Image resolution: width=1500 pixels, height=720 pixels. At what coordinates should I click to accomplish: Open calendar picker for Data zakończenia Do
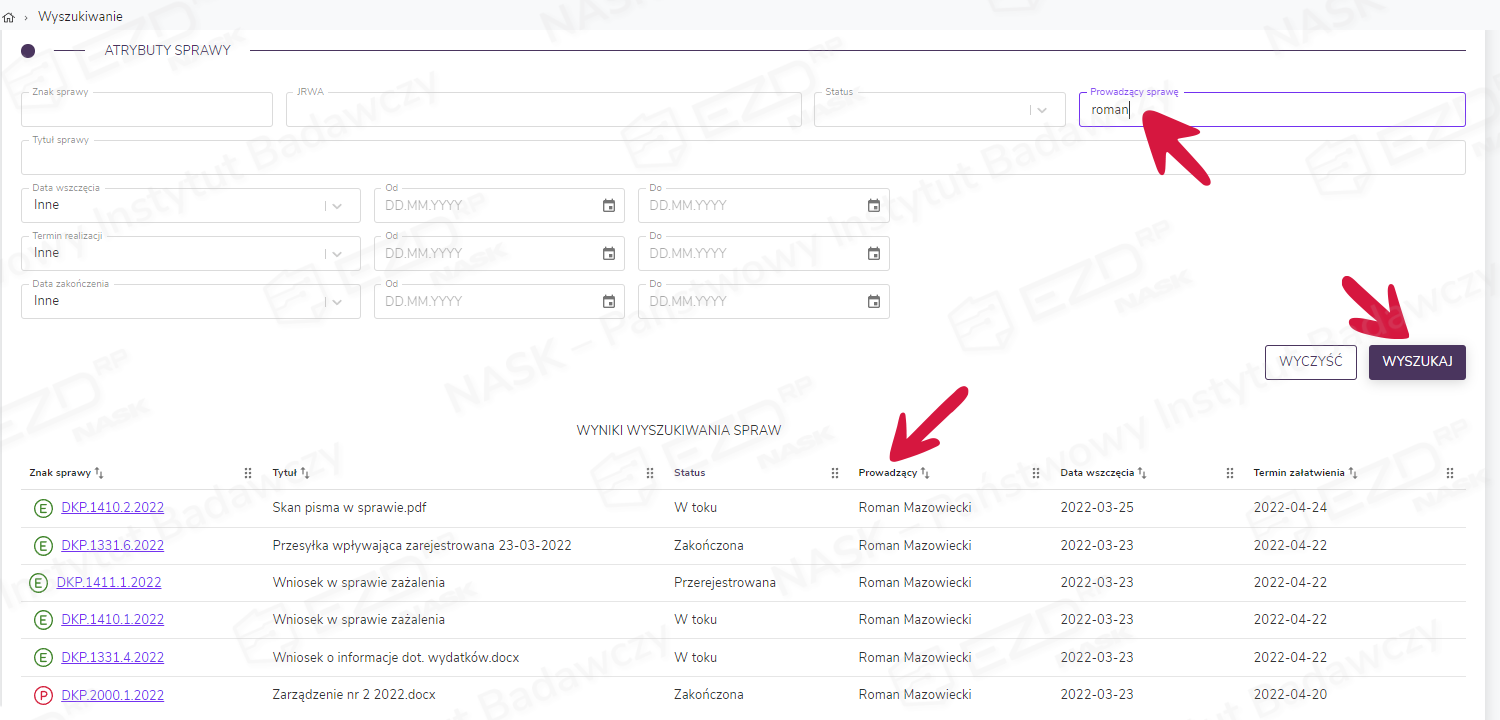873,302
